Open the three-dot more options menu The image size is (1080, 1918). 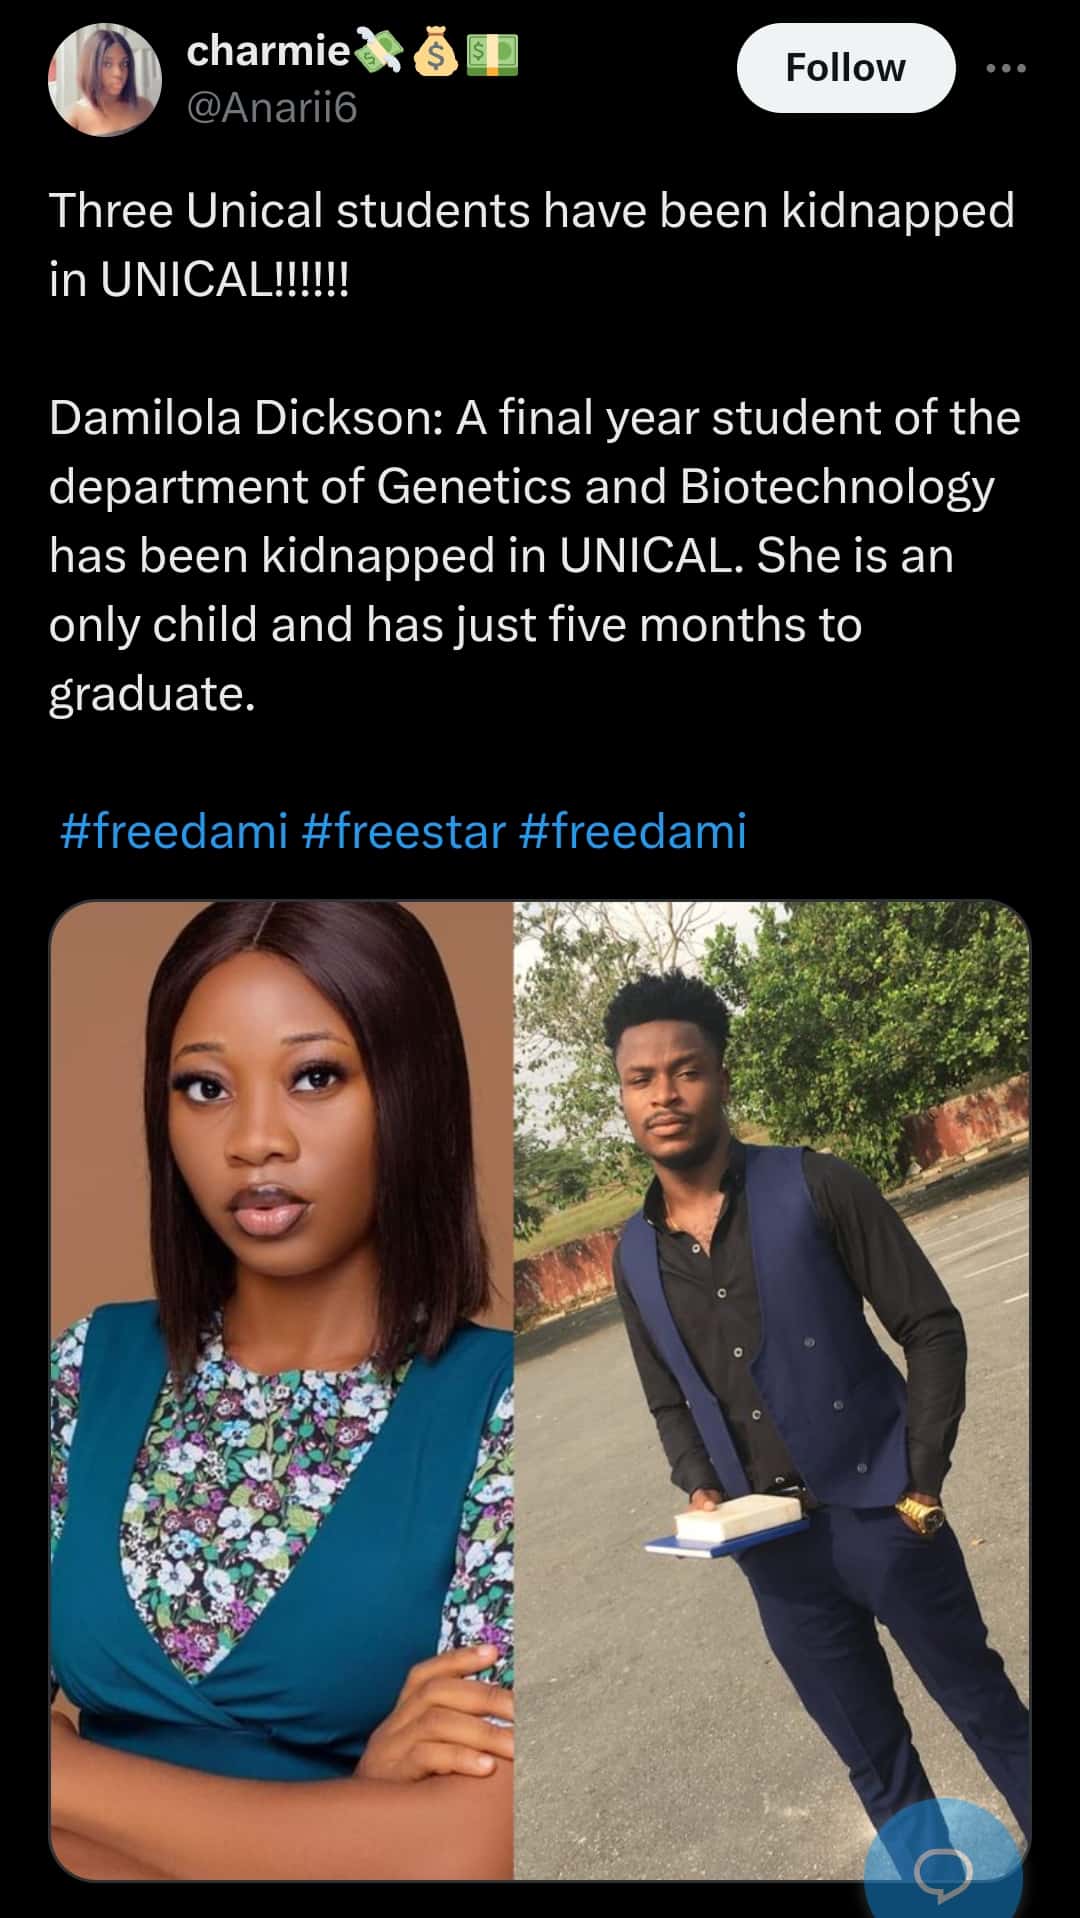1005,68
